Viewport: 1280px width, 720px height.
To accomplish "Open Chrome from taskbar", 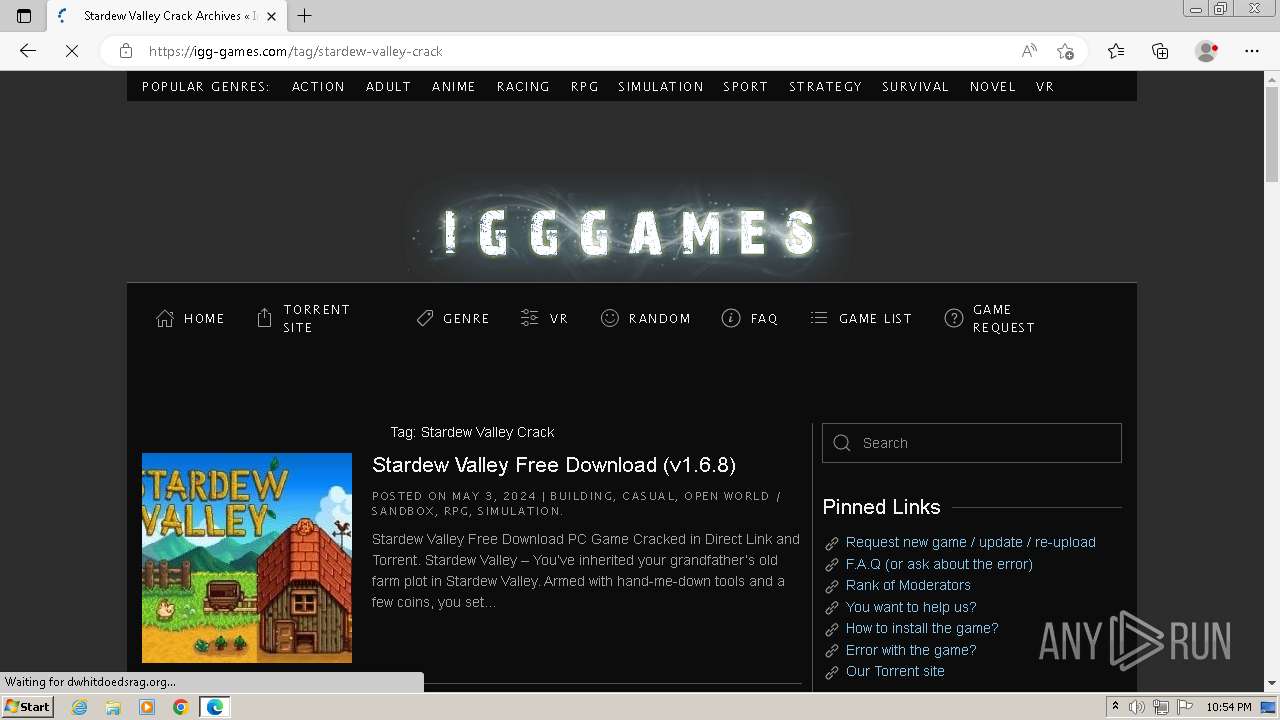I will pos(180,707).
